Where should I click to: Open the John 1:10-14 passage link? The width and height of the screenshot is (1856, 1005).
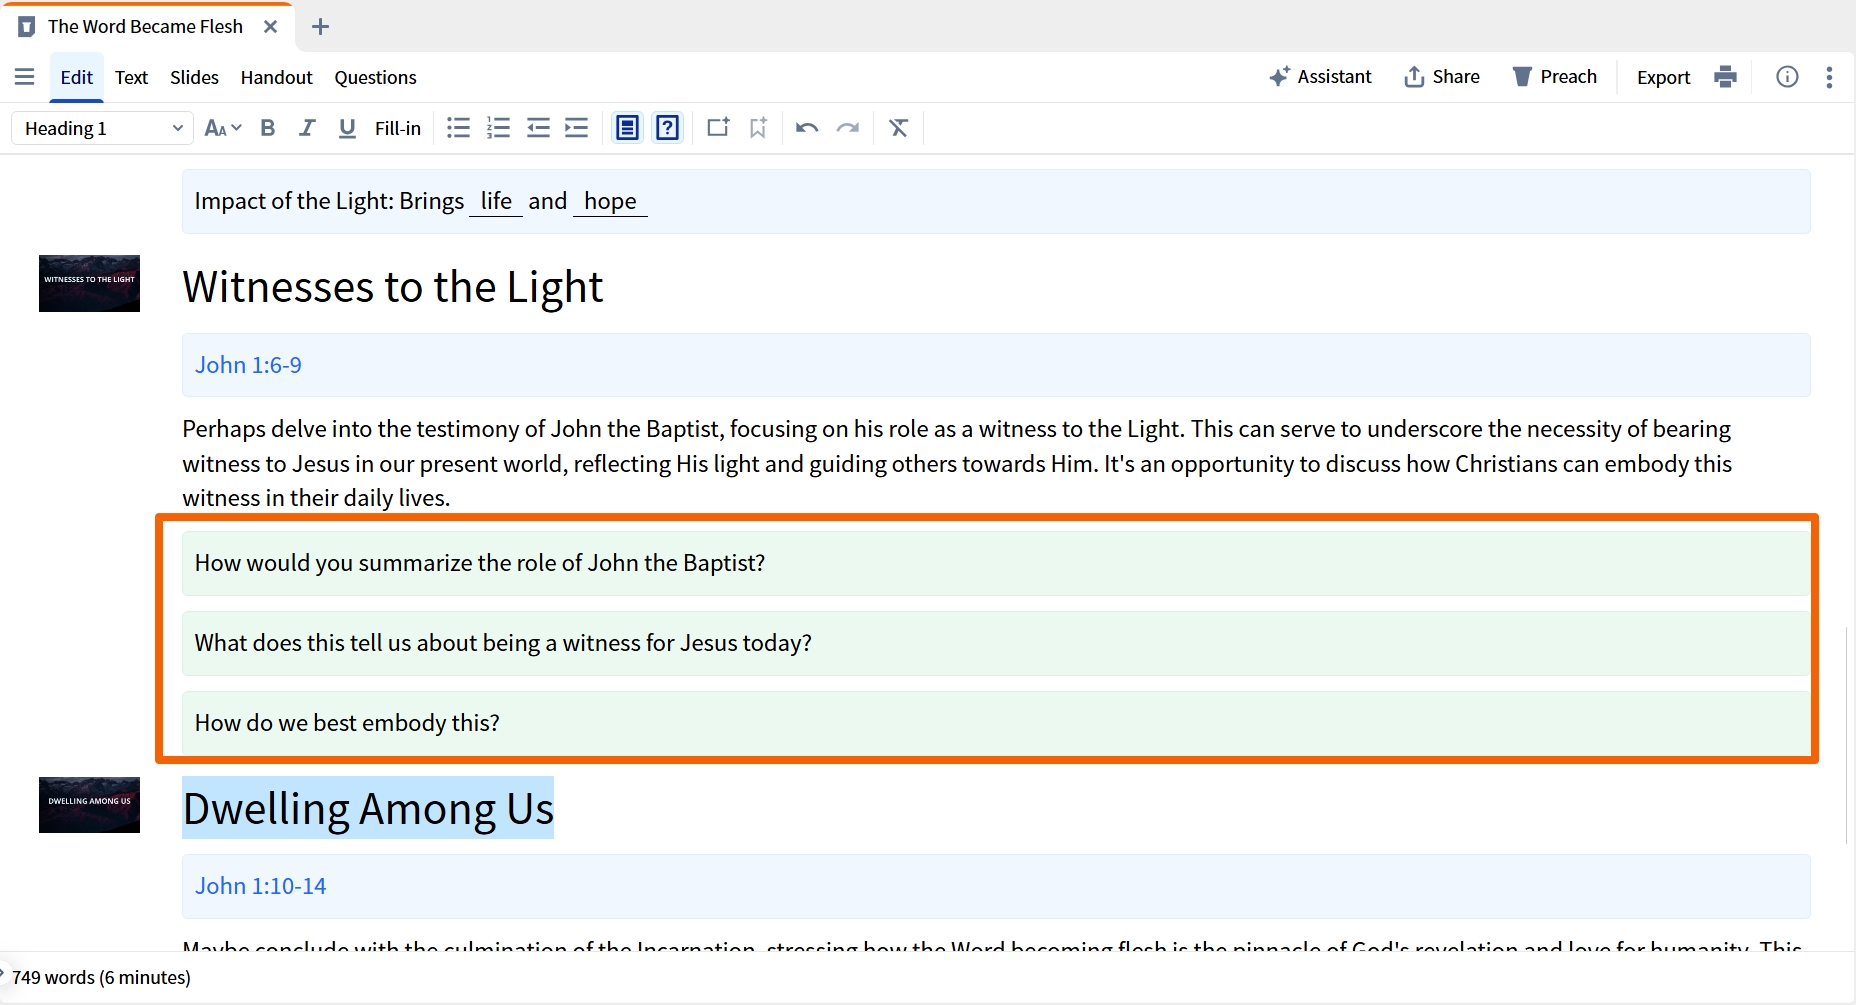coord(260,886)
